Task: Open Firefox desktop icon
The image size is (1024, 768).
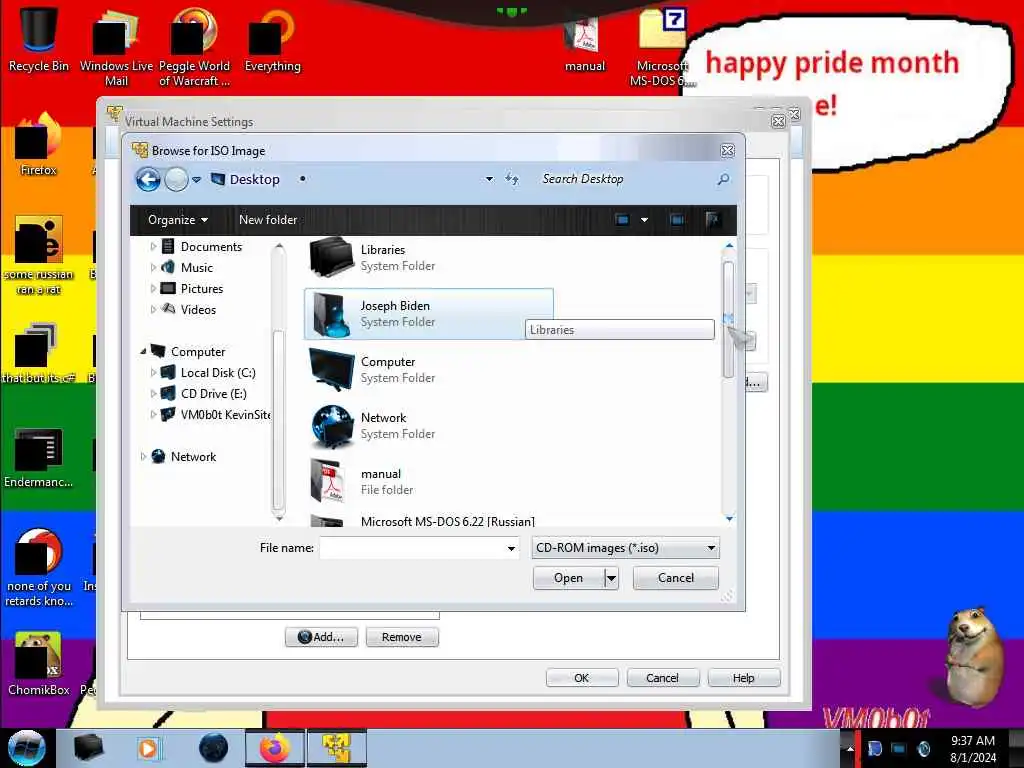Action: 39,144
